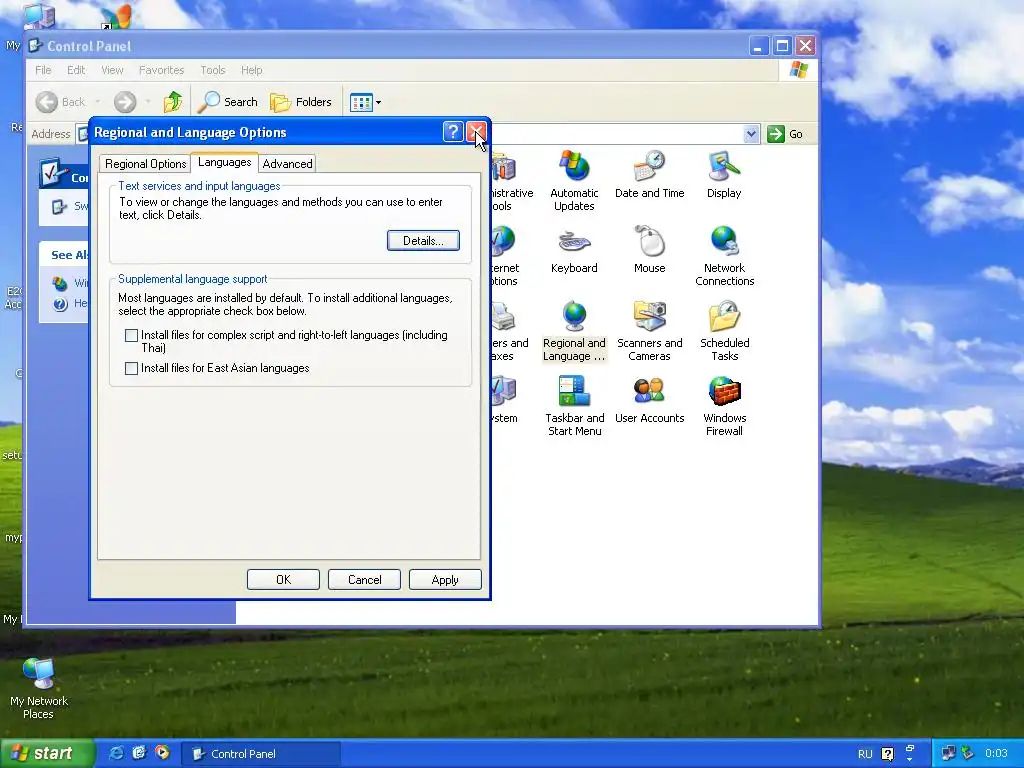This screenshot has width=1024, height=768.
Task: Click the RU language bar indicator
Action: pos(865,754)
